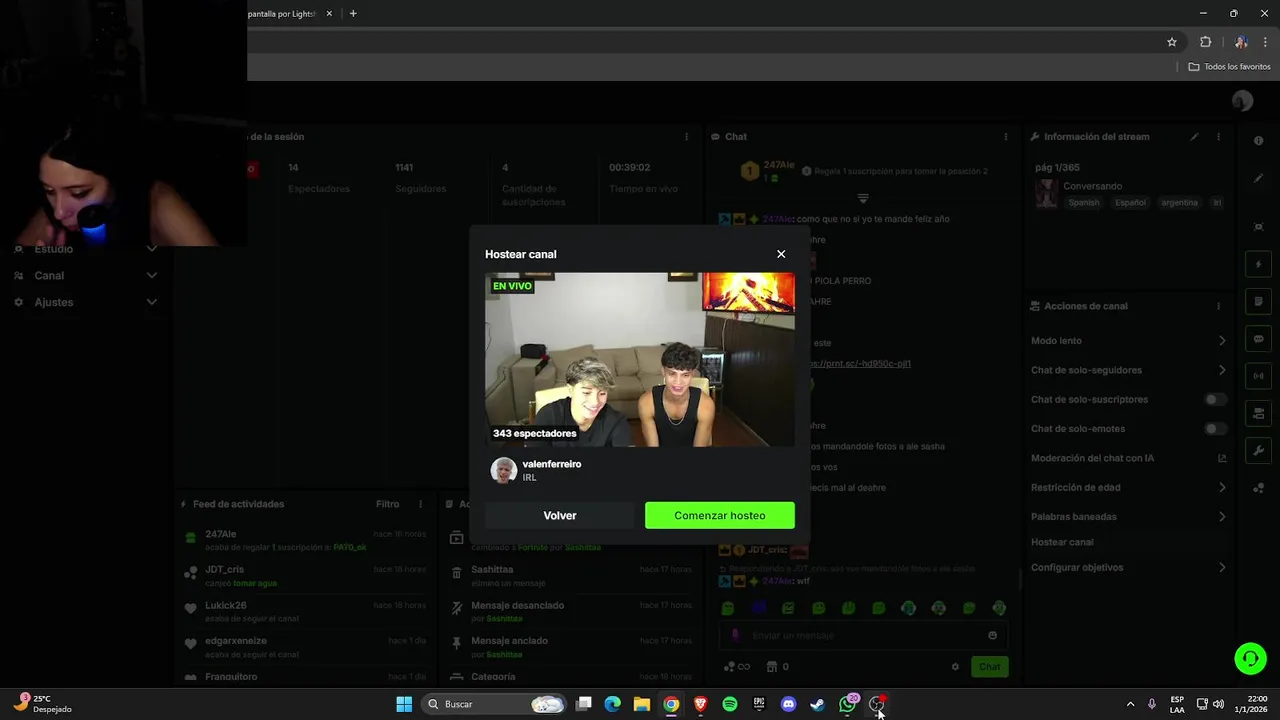Click the info icon in right sidebar
The height and width of the screenshot is (720, 1280).
1258,141
